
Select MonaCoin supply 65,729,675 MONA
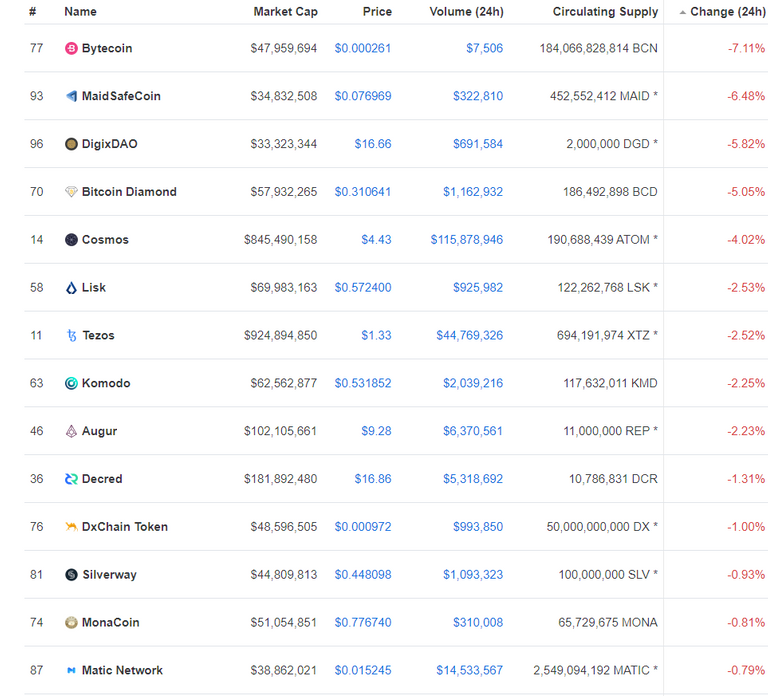pyautogui.click(x=608, y=623)
